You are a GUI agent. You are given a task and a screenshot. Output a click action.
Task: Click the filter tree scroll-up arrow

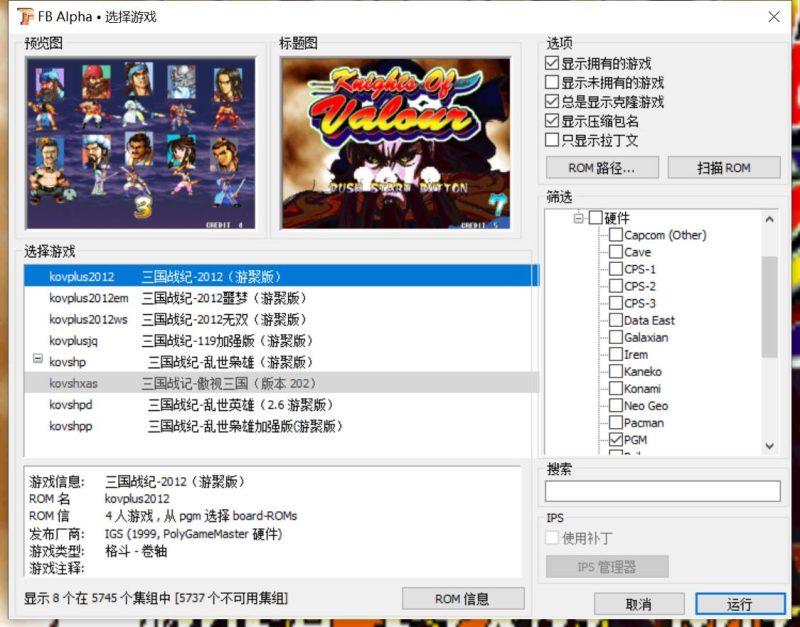[769, 219]
